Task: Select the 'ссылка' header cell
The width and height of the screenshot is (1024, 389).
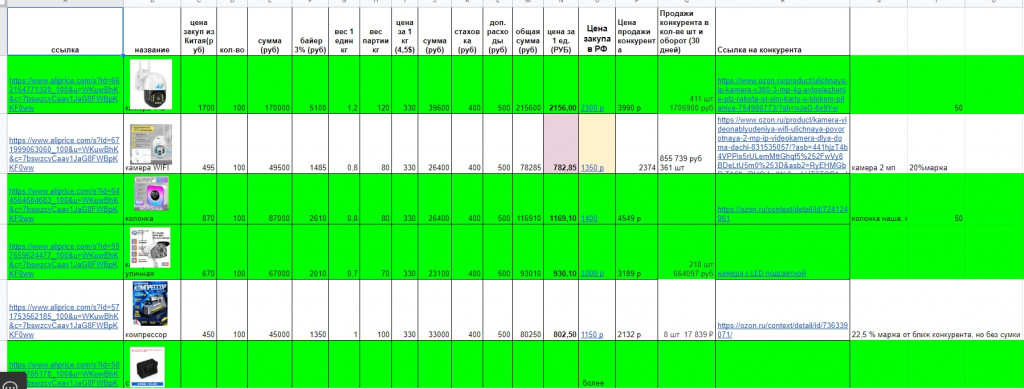Action: [x=65, y=31]
